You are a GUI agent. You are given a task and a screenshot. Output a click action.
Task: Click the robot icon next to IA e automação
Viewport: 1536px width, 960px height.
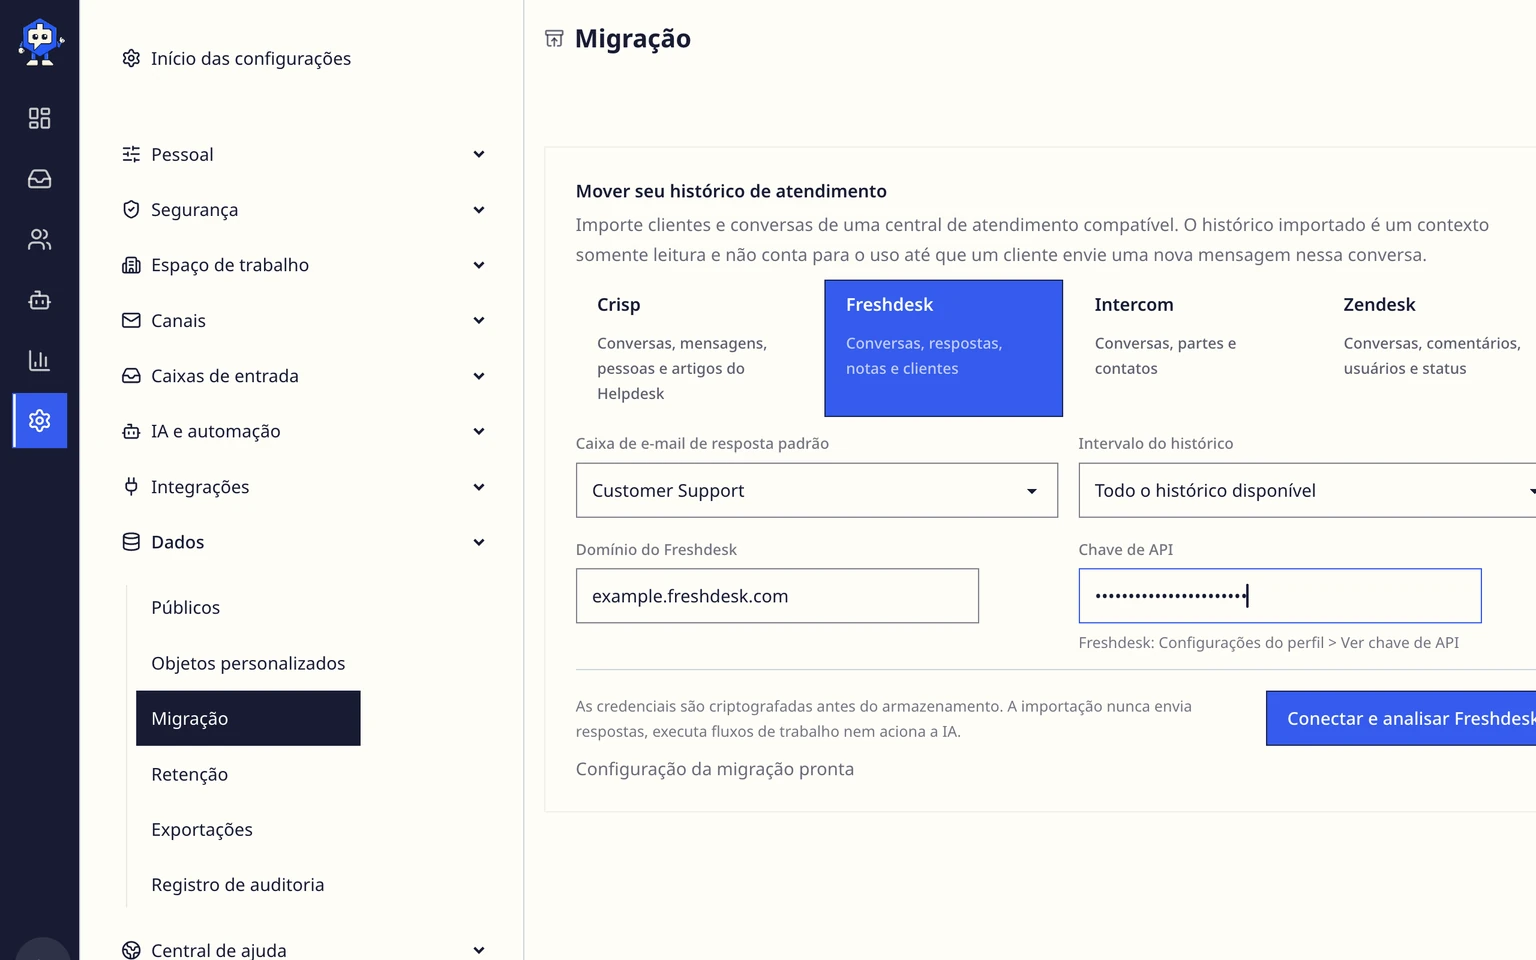(131, 431)
